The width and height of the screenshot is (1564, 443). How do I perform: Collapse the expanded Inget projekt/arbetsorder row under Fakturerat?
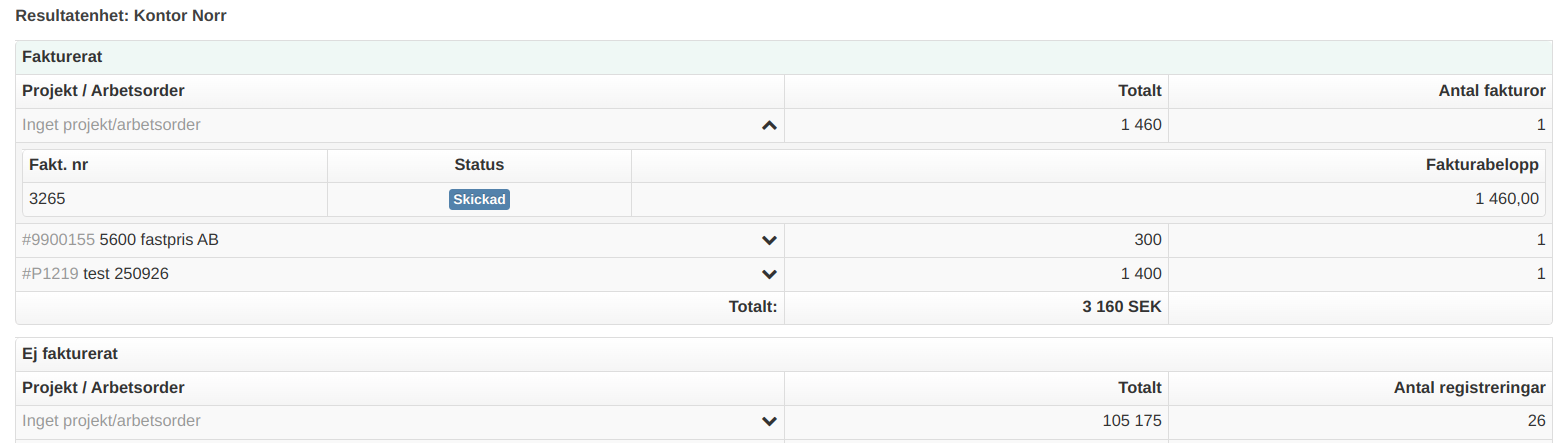click(769, 126)
